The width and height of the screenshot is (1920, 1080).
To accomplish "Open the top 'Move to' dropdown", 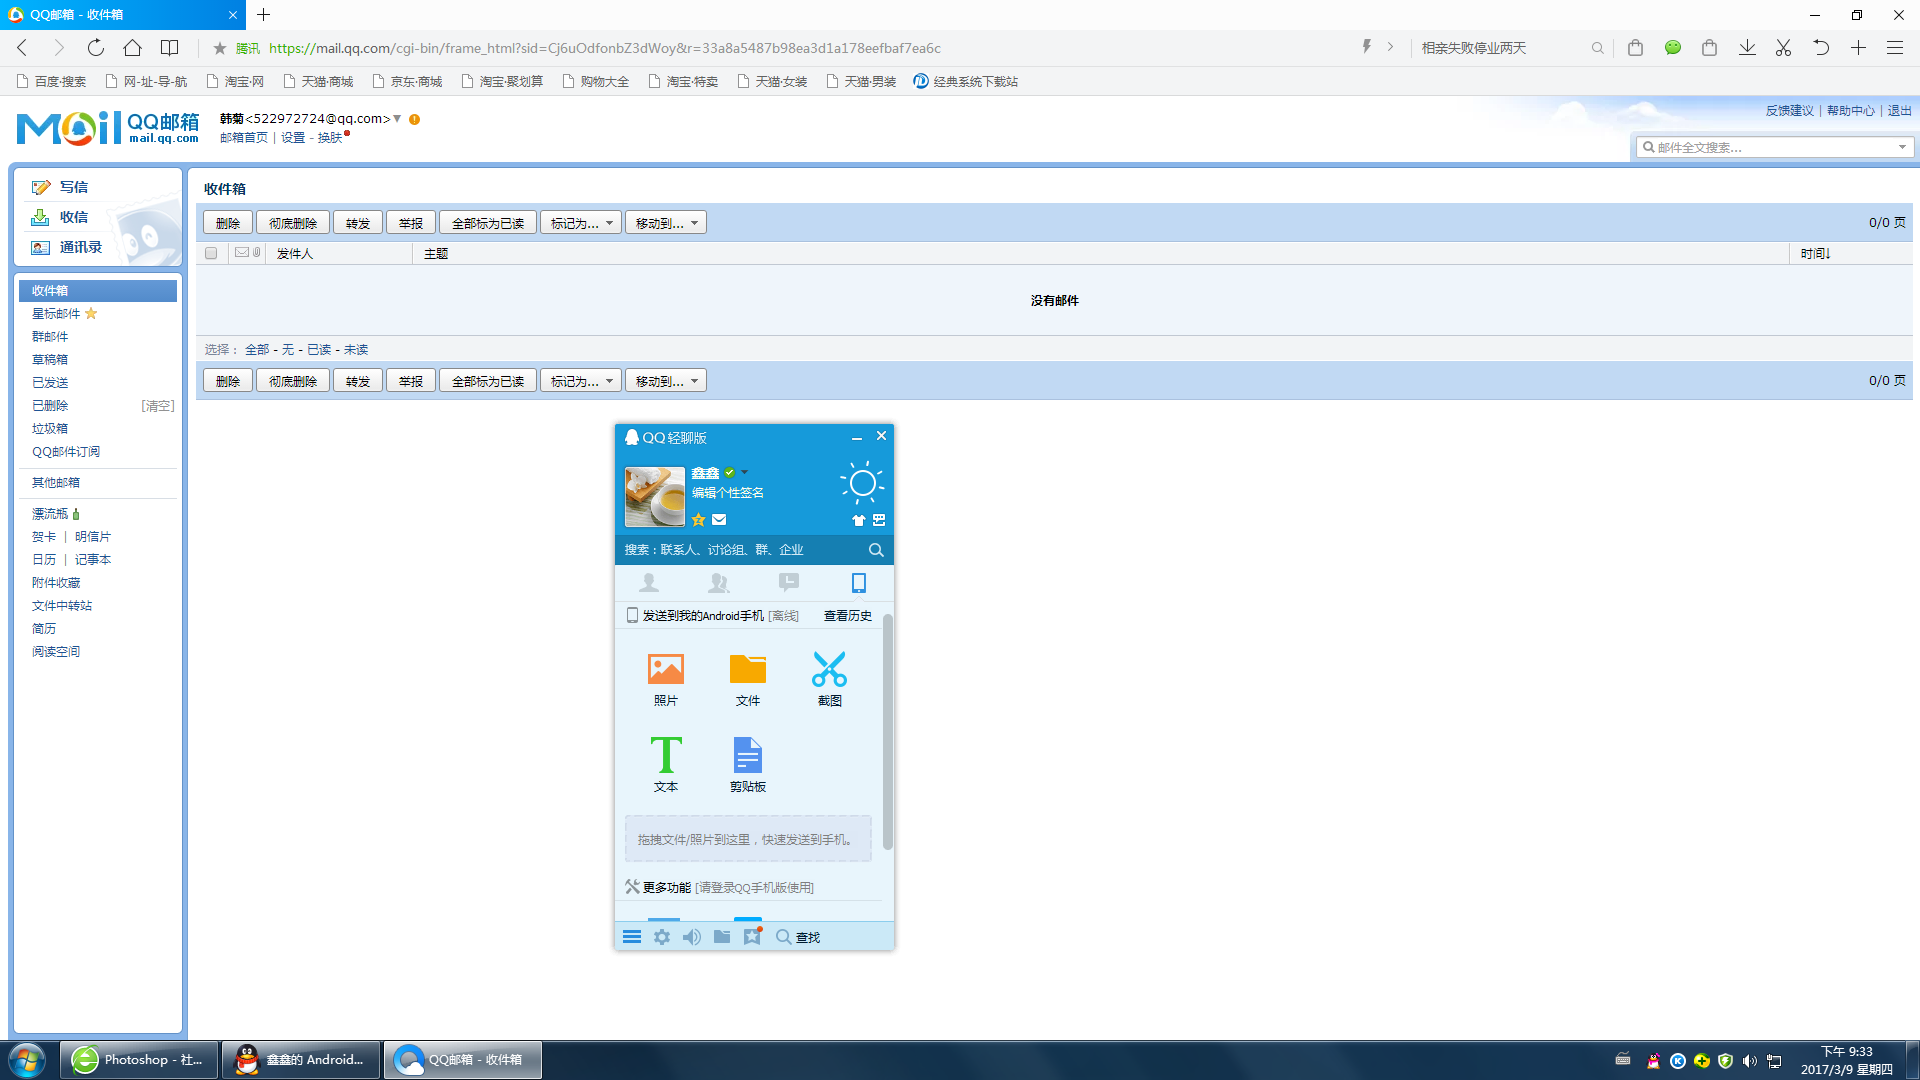I will click(666, 223).
